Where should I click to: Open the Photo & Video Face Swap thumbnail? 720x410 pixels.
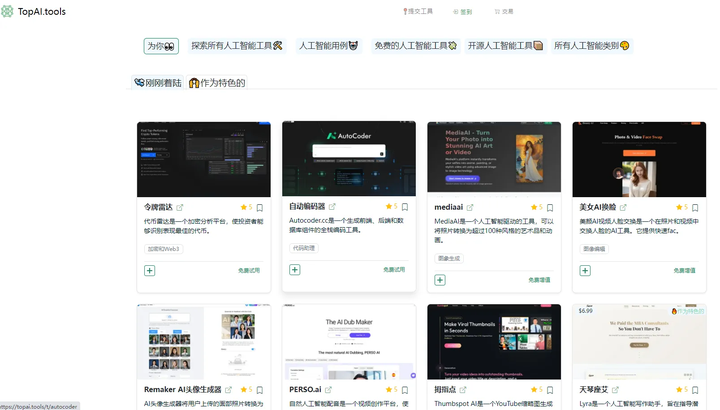point(639,159)
